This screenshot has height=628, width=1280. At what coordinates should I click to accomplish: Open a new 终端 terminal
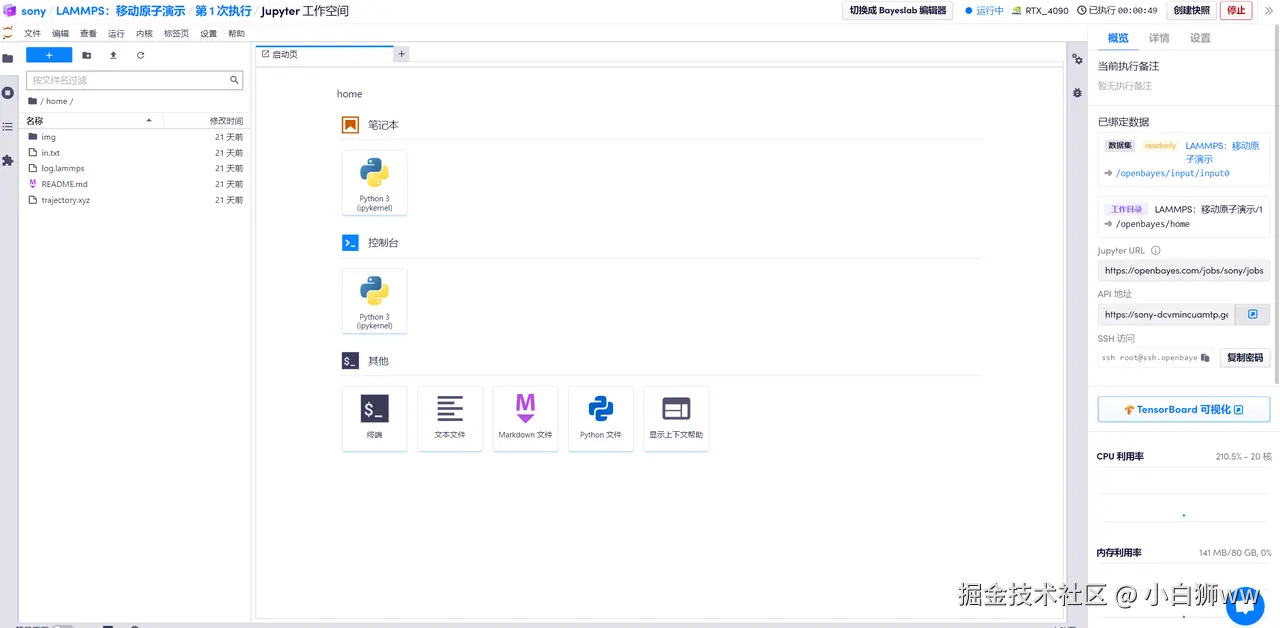pyautogui.click(x=374, y=418)
